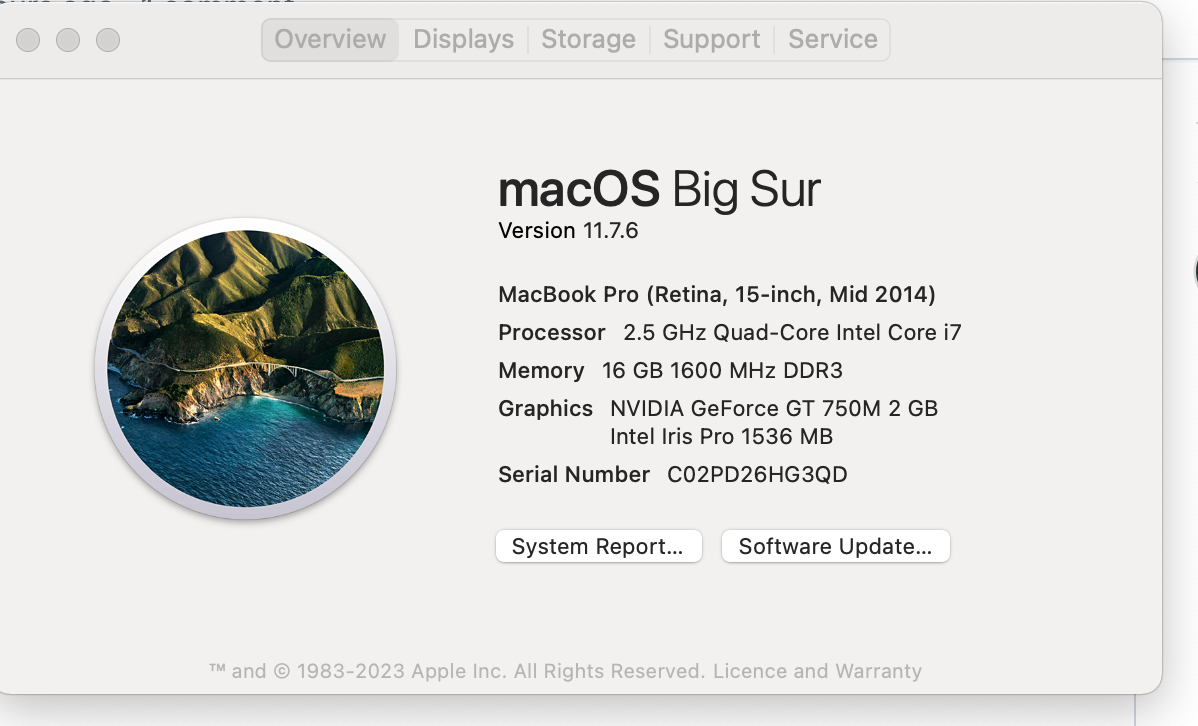Image resolution: width=1198 pixels, height=726 pixels.
Task: Check for updates via Software Update
Action: [835, 546]
